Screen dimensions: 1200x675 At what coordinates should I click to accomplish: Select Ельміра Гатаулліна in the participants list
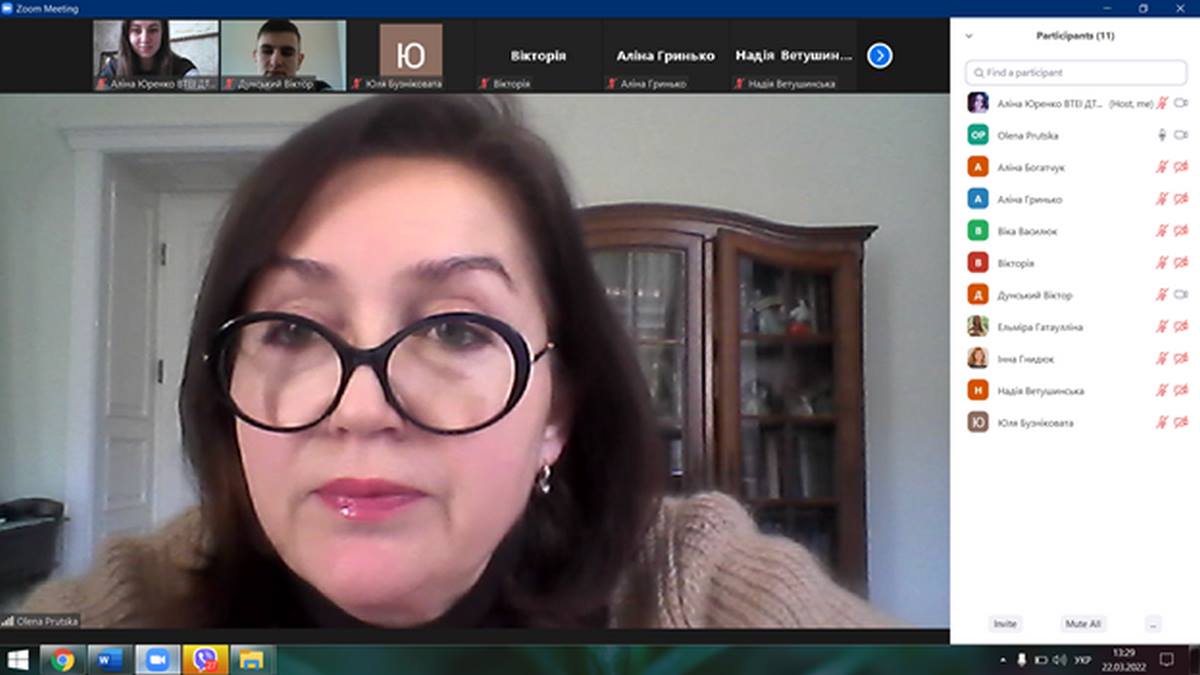coord(1040,327)
